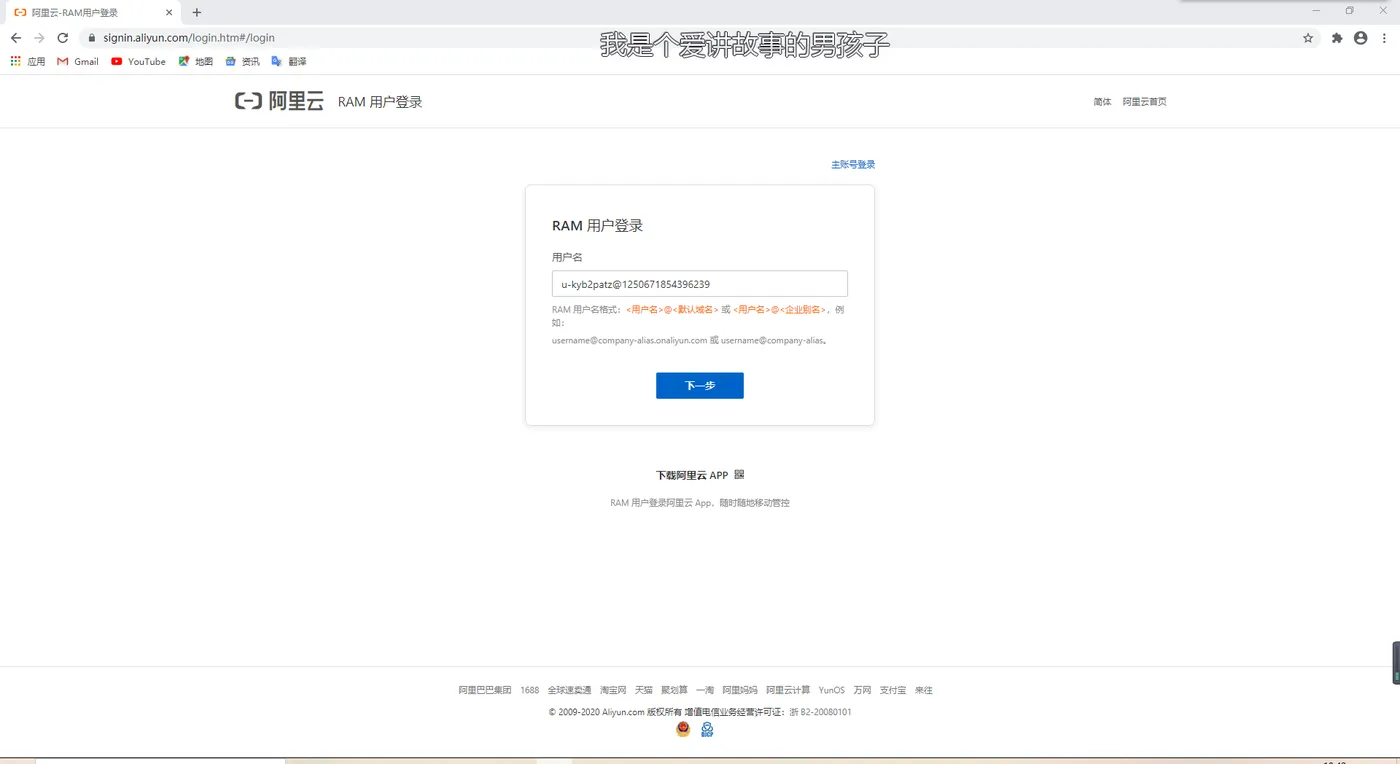This screenshot has width=1400, height=764.
Task: Click the padlock site info icon
Action: 92,38
